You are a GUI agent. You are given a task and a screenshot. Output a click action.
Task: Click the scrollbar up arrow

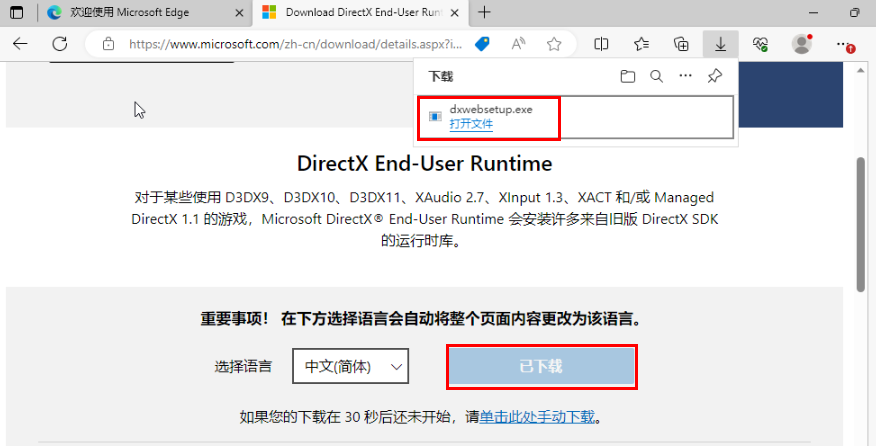point(860,71)
